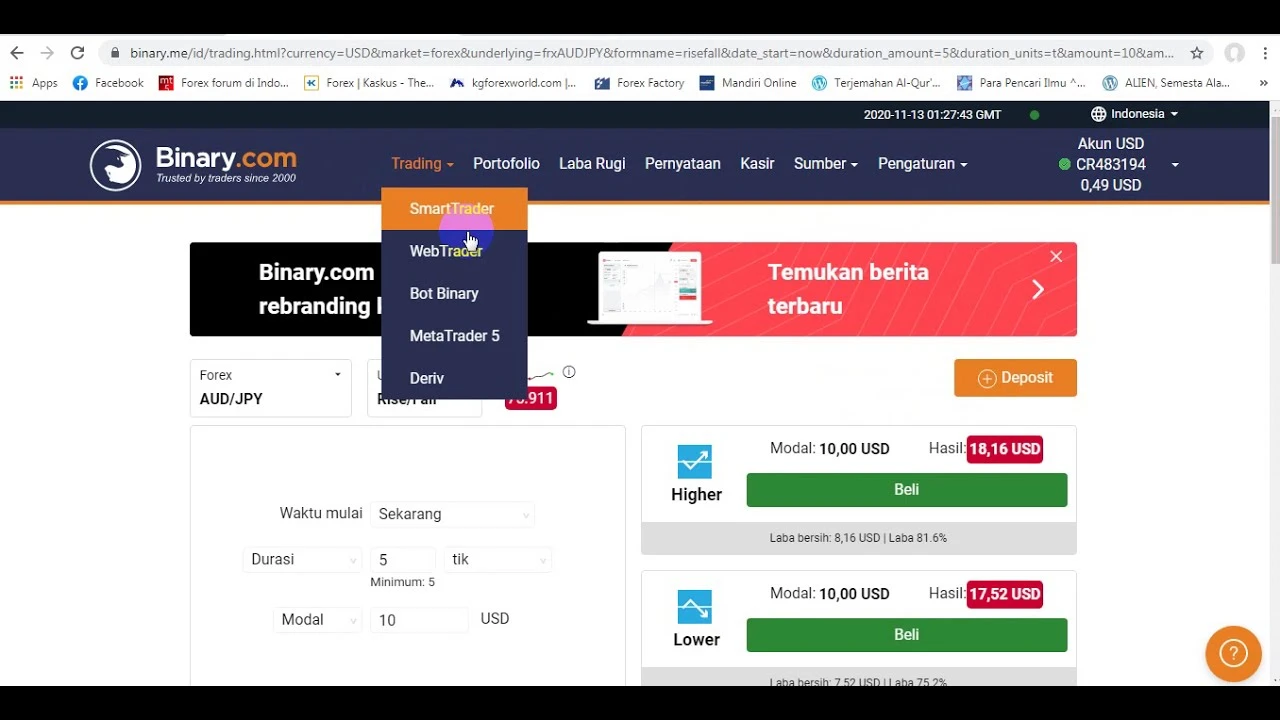The height and width of the screenshot is (720, 1280).
Task: Open the Terjemahan Al-Qur'... bookmark
Action: click(876, 83)
